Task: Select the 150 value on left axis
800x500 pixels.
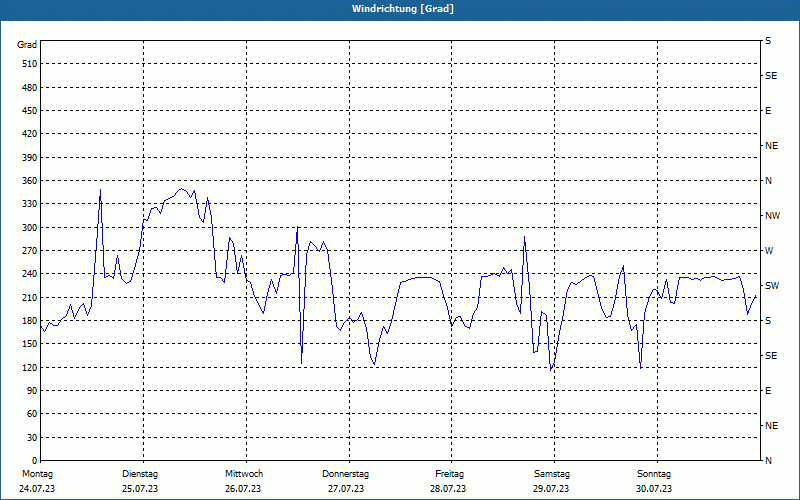Action: pos(30,344)
